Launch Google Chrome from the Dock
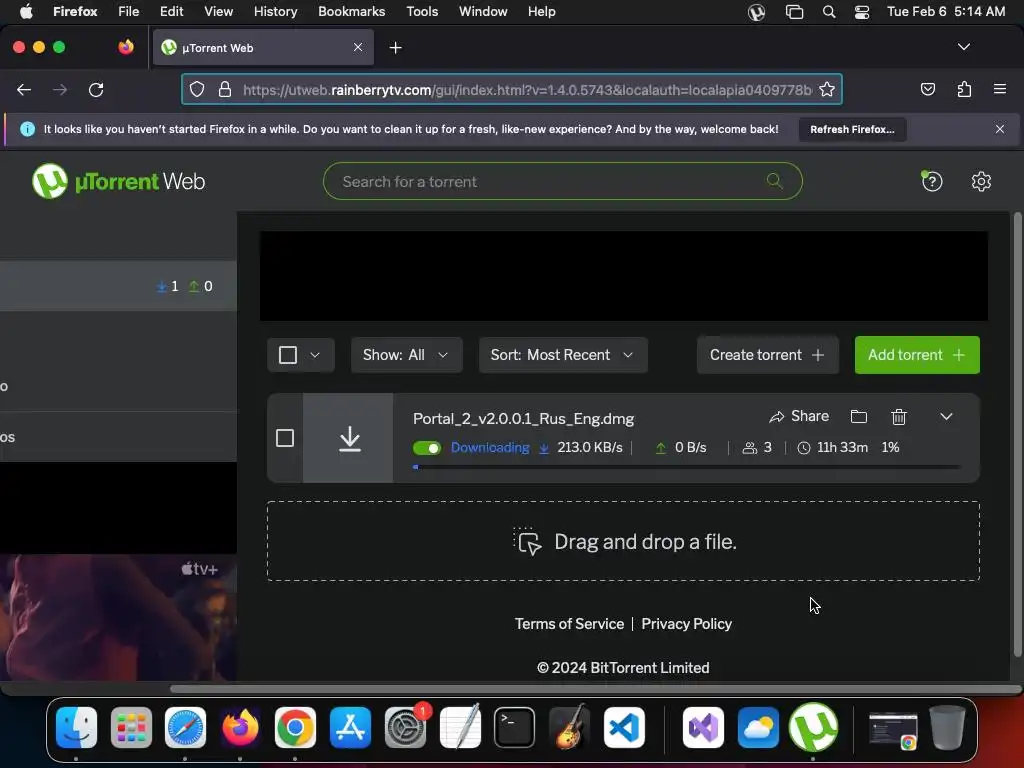Viewport: 1024px width, 768px height. coord(295,727)
